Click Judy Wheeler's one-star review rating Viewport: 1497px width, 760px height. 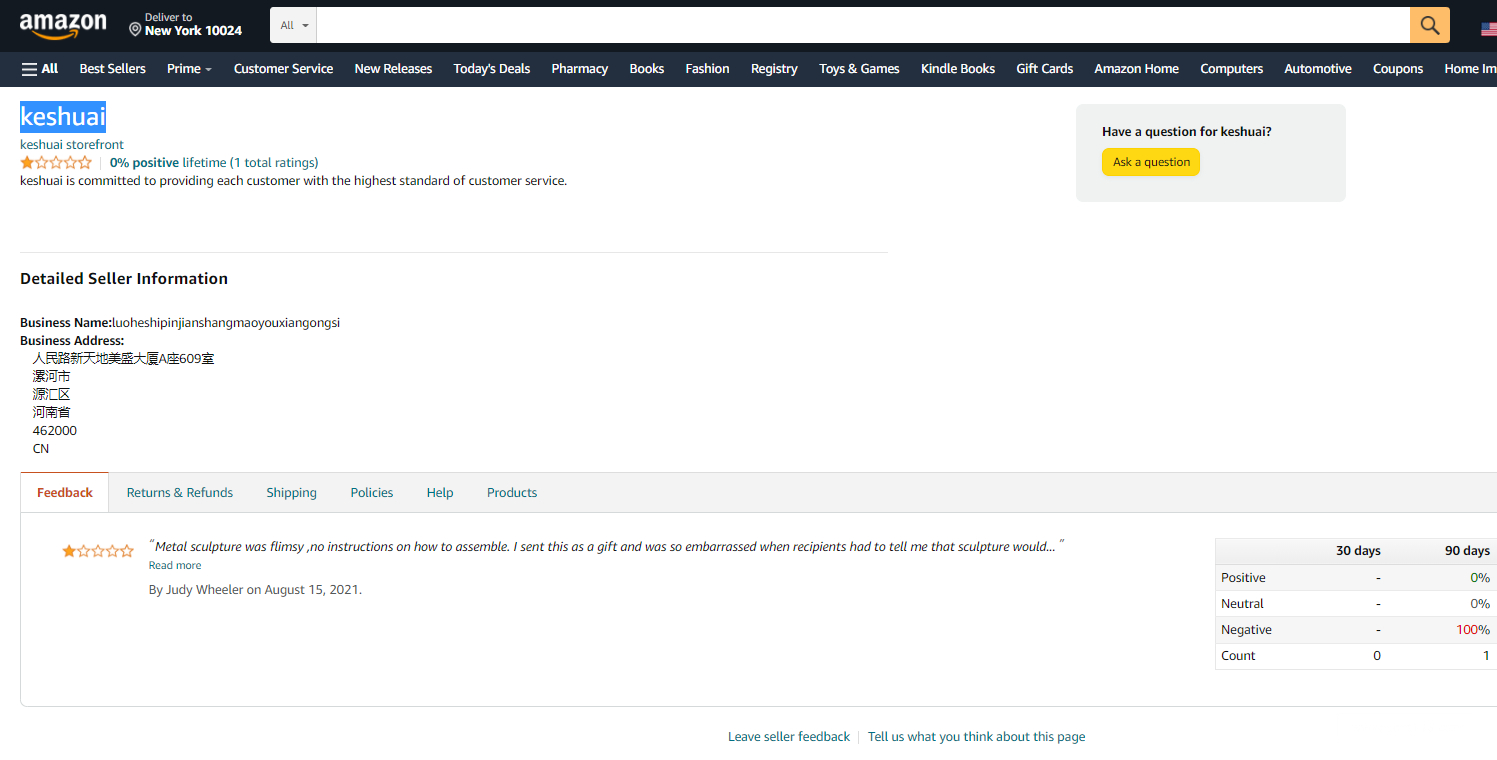(98, 551)
